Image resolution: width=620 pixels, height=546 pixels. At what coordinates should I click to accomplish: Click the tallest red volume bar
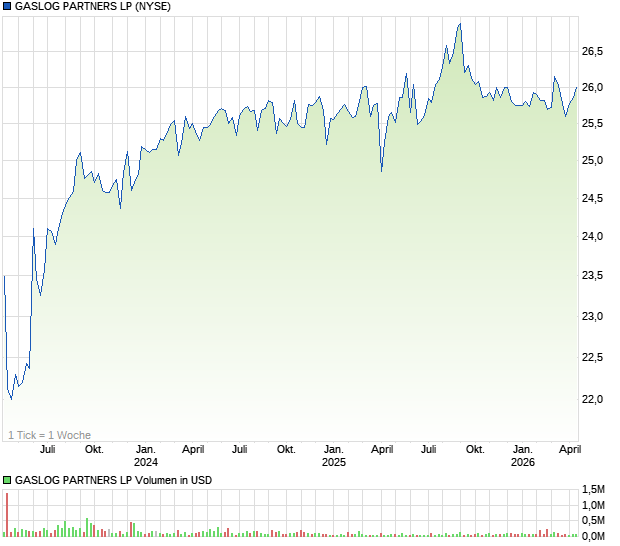(x=7, y=515)
